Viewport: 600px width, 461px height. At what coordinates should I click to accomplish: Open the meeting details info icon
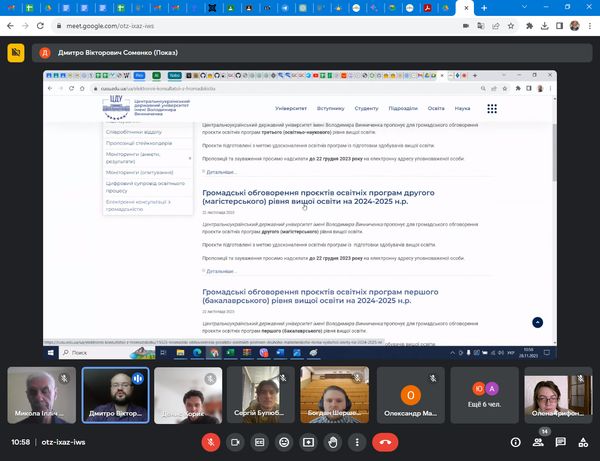pyautogui.click(x=516, y=441)
